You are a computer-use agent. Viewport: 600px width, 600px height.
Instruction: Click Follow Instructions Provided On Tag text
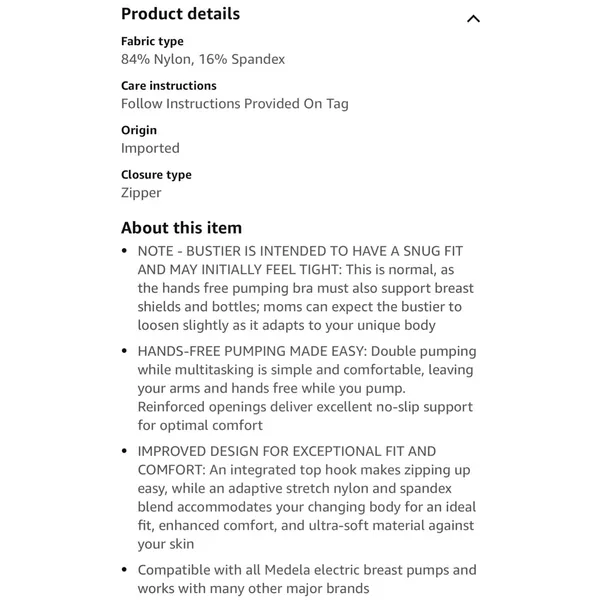tap(235, 104)
